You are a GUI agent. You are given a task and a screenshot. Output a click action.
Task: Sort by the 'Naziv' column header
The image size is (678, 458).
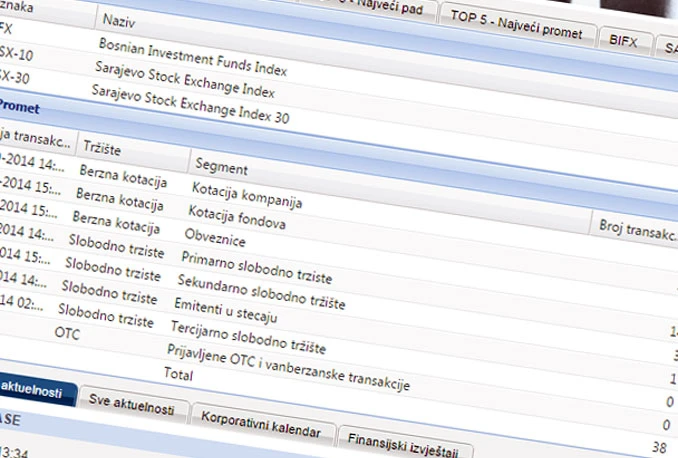click(119, 20)
